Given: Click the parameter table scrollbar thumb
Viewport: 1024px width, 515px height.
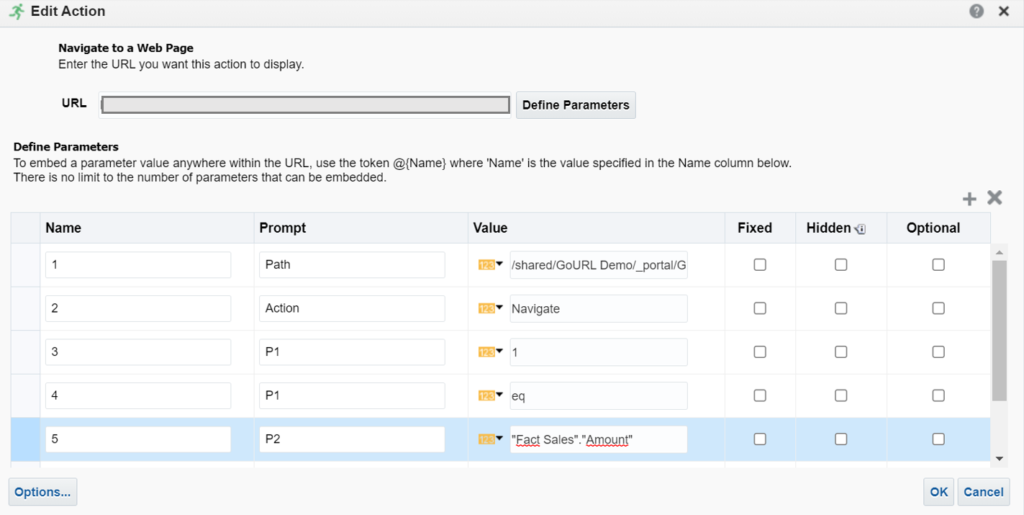Looking at the screenshot, I should click(x=999, y=330).
